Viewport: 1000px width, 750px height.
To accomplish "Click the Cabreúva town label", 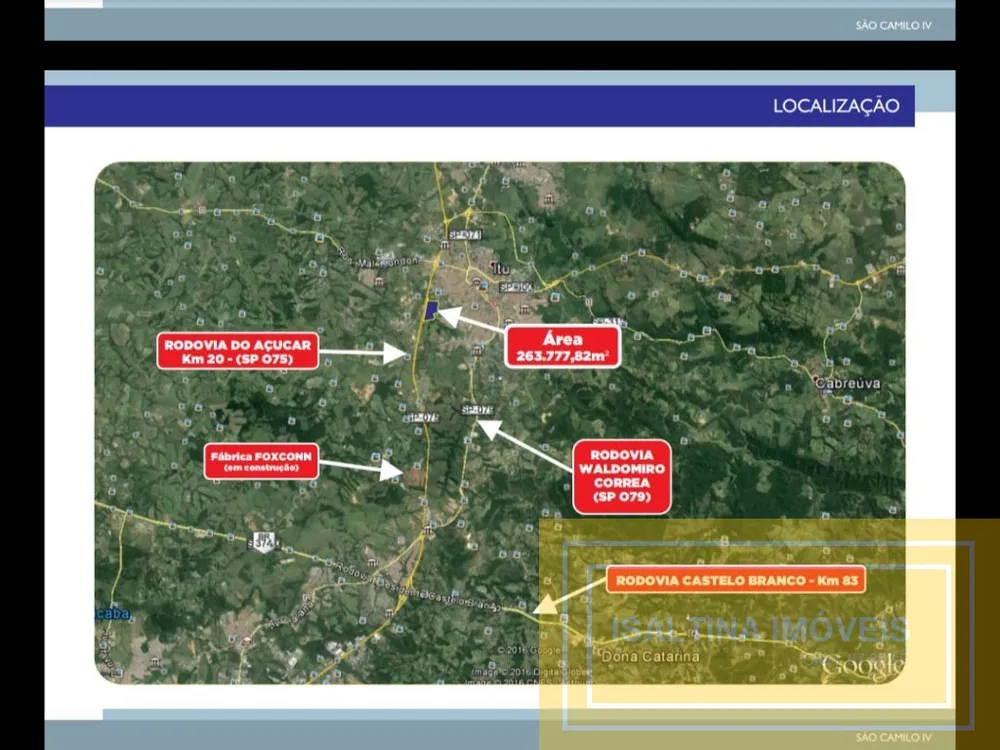I will tap(848, 383).
